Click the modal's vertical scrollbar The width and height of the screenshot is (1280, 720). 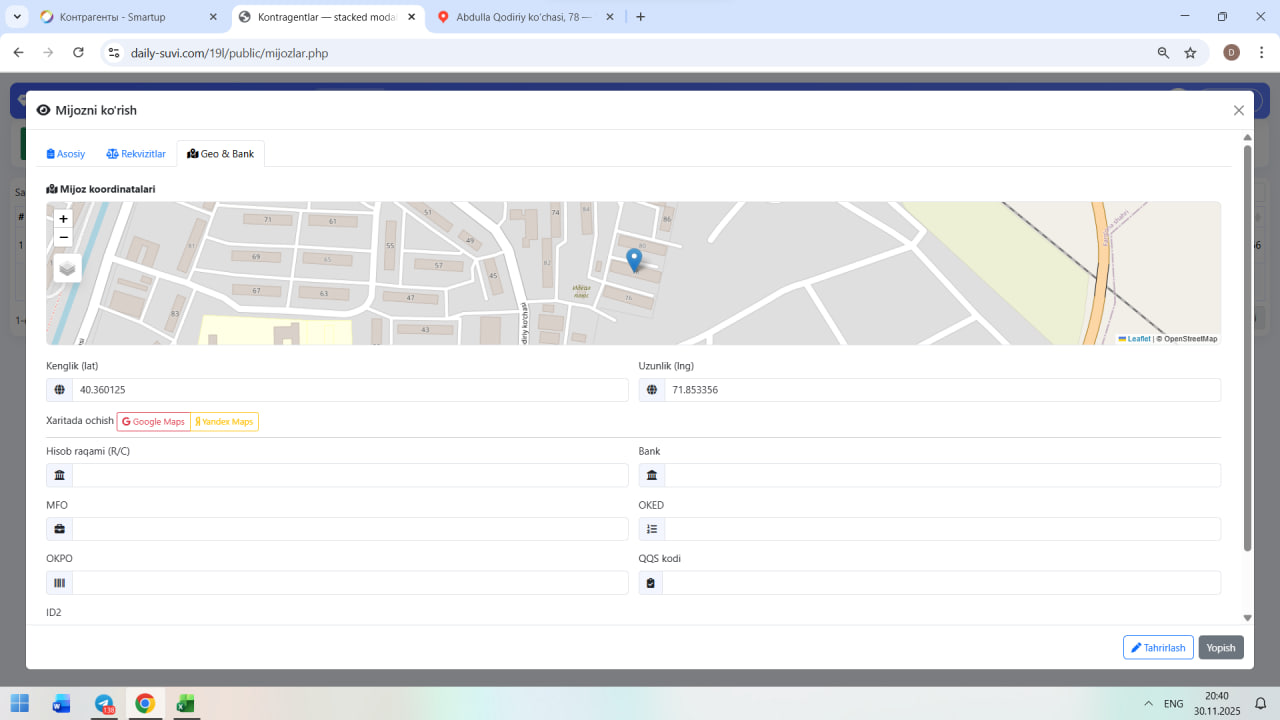click(1247, 350)
